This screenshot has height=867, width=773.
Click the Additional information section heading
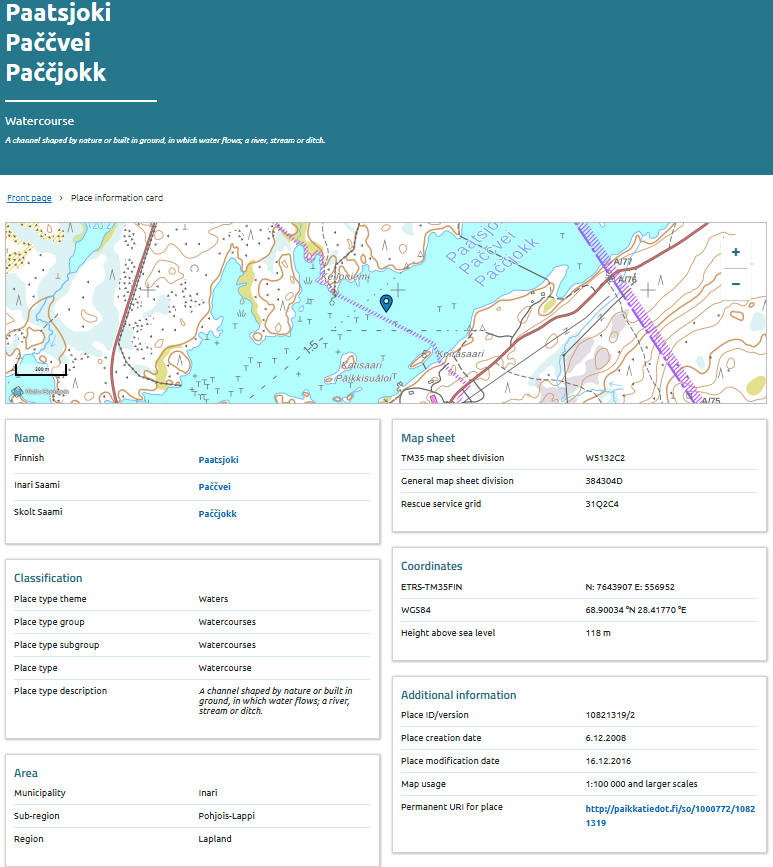click(x=458, y=696)
